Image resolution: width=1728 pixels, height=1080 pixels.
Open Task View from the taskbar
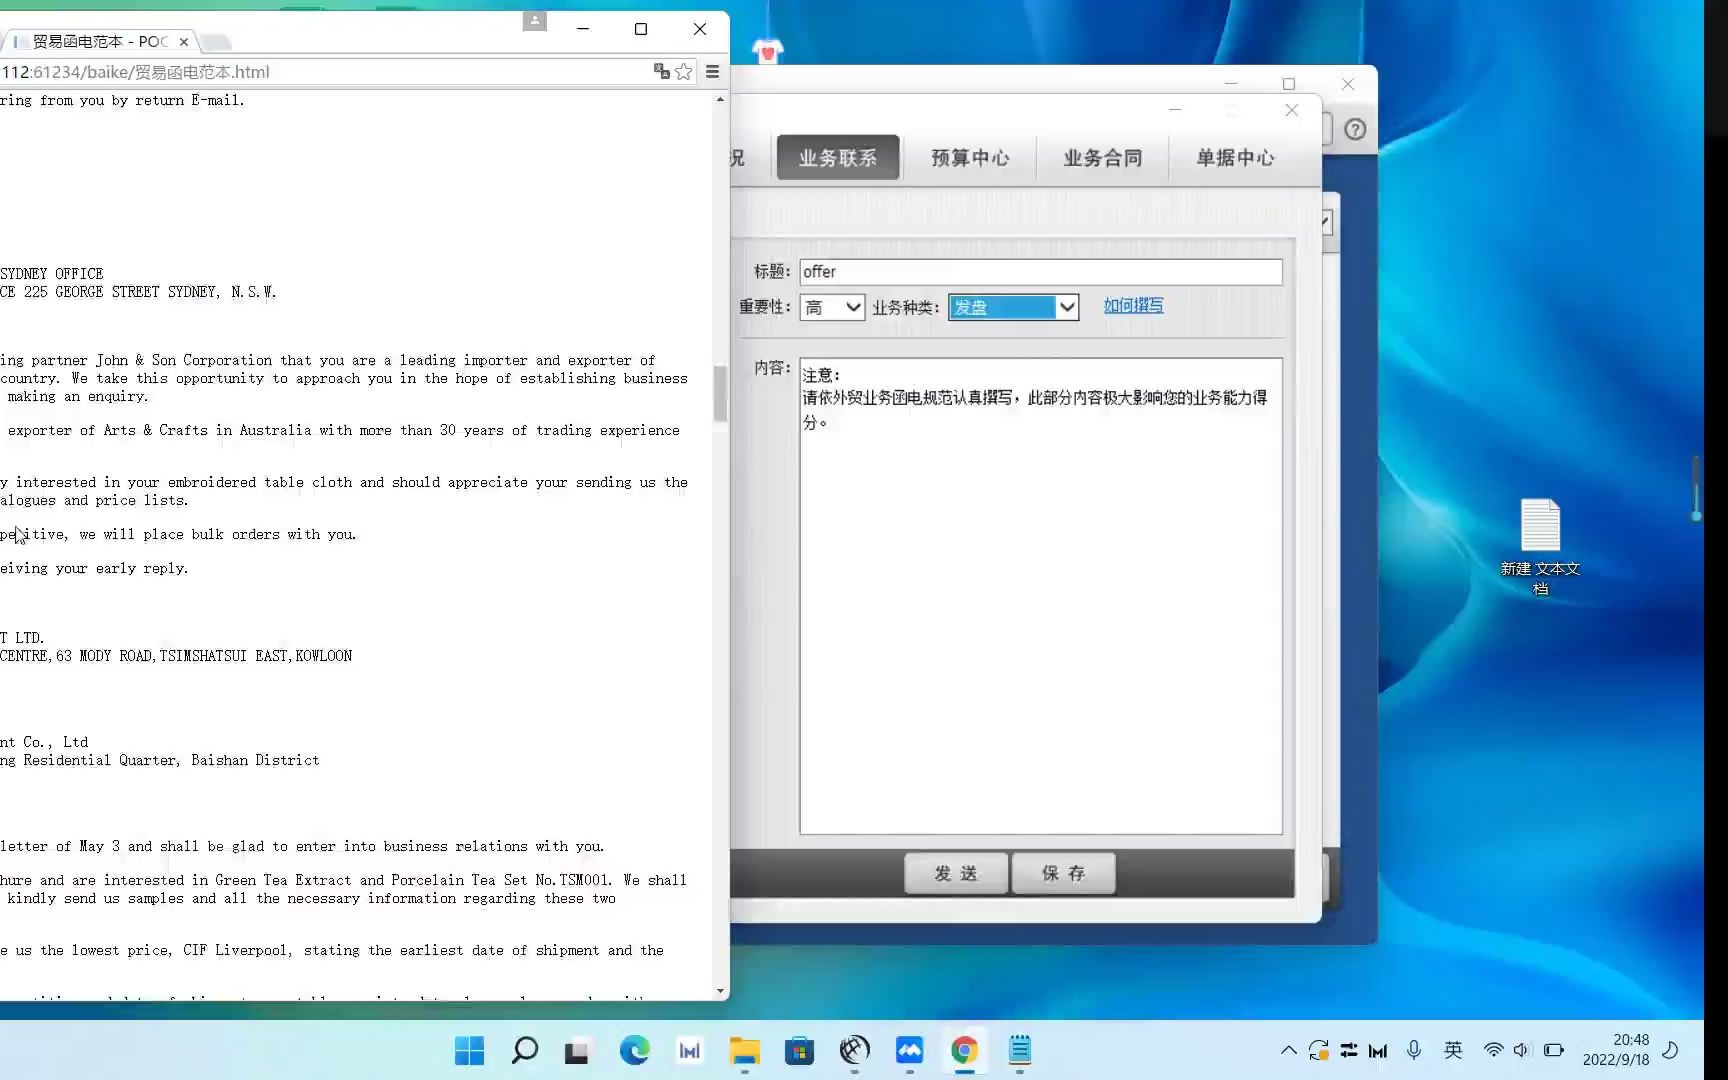[577, 1050]
